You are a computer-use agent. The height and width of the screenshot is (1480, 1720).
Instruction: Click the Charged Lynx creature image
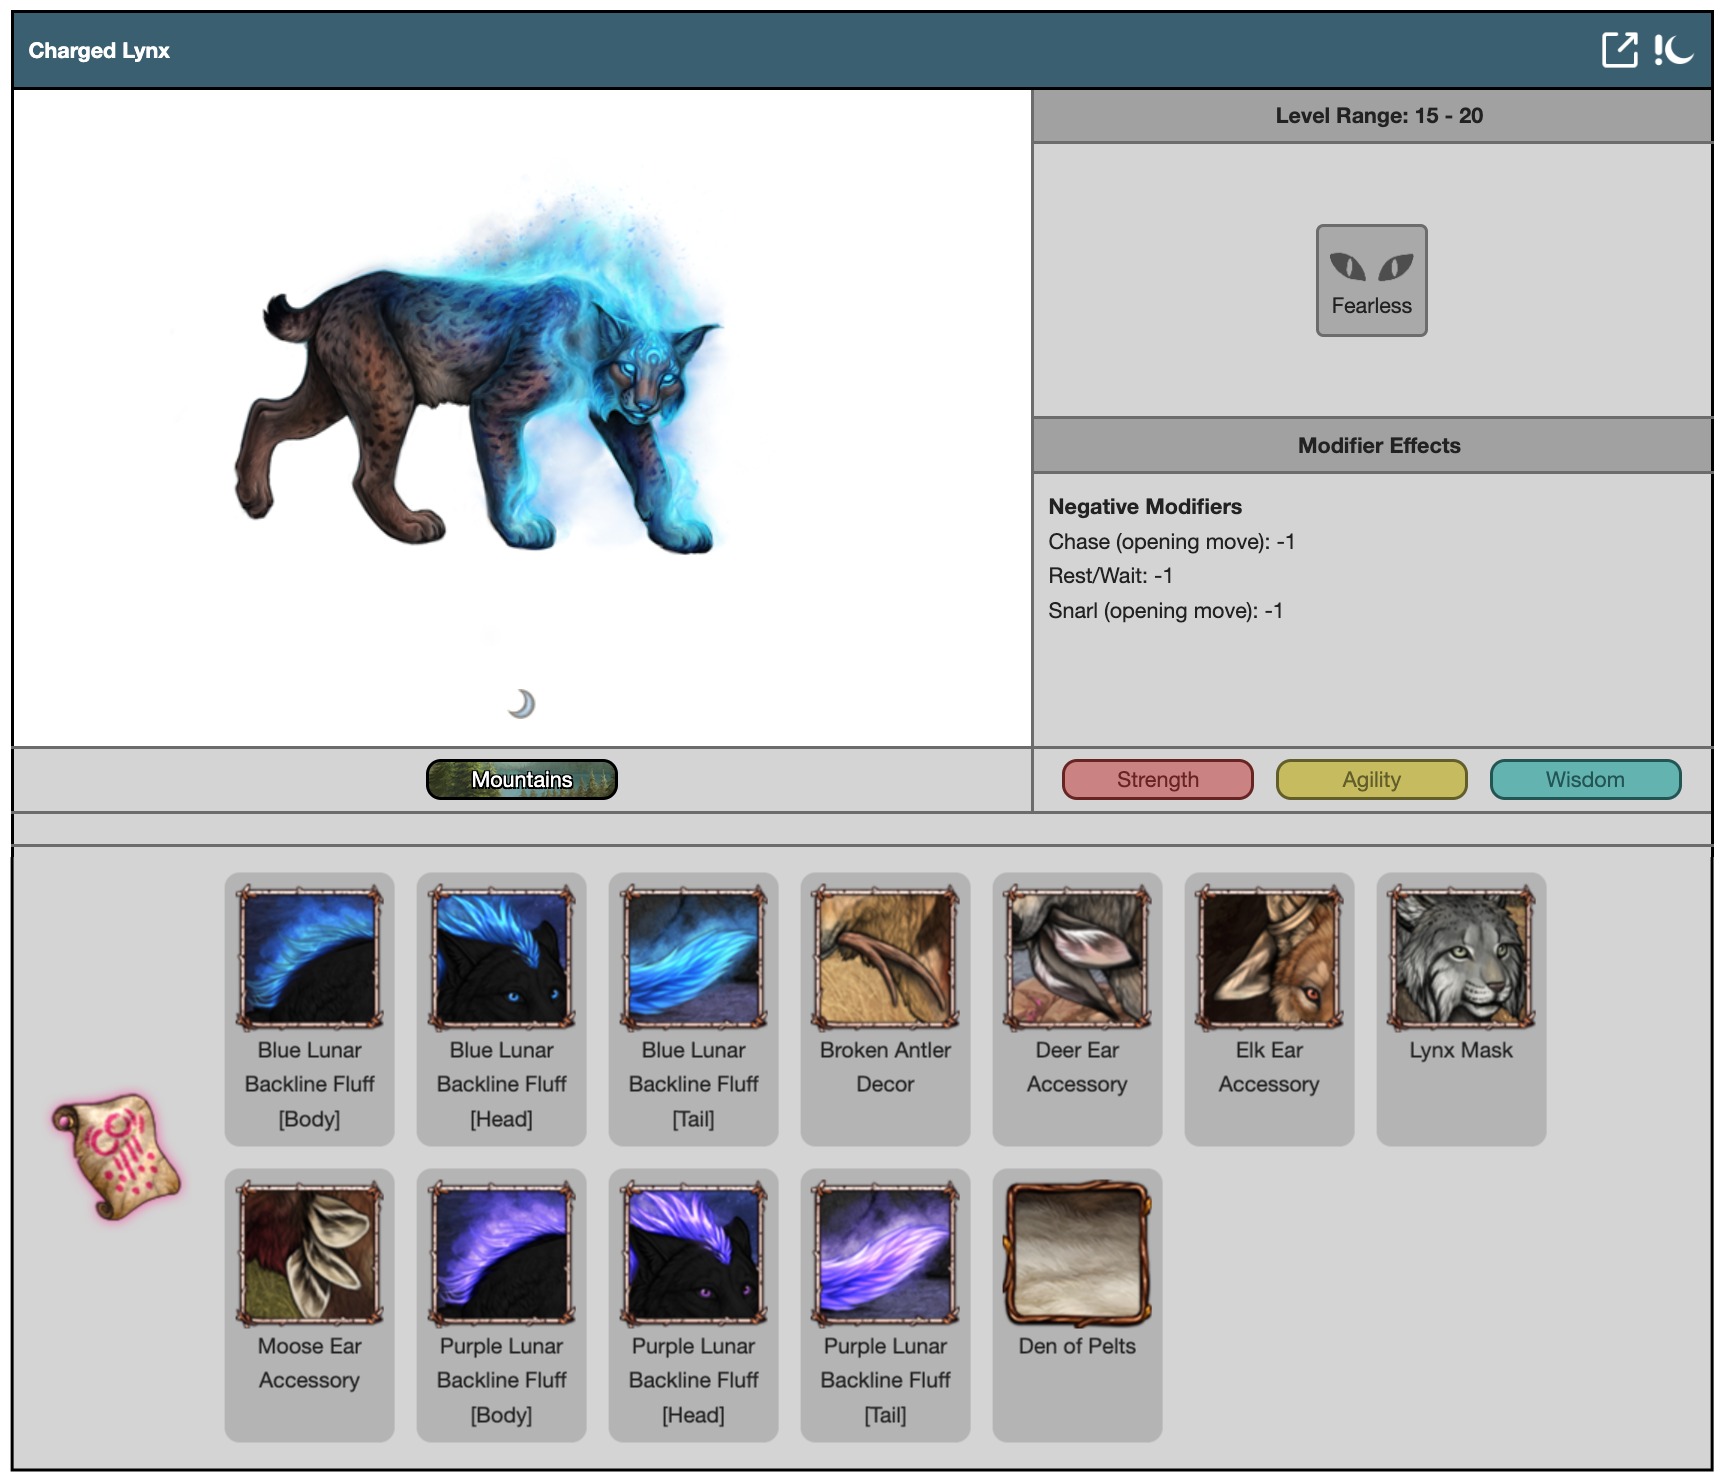480,400
